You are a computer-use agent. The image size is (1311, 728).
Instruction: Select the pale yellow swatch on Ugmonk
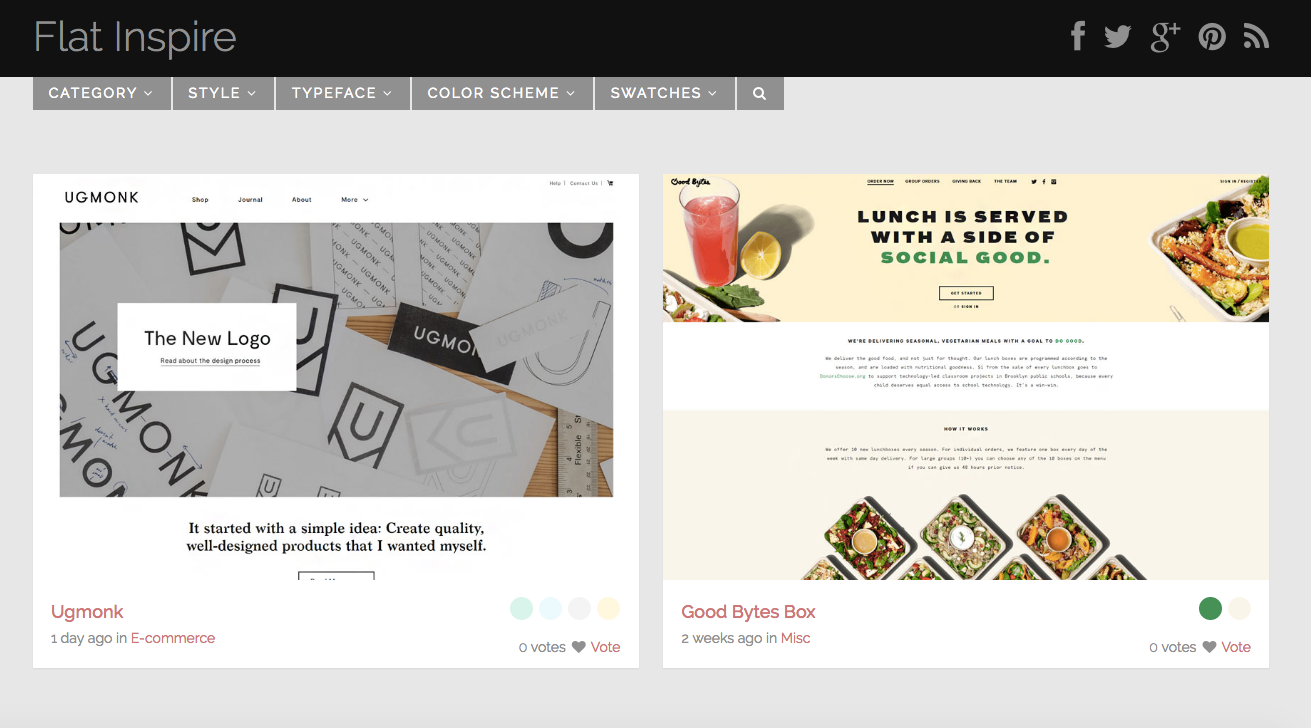(x=608, y=609)
